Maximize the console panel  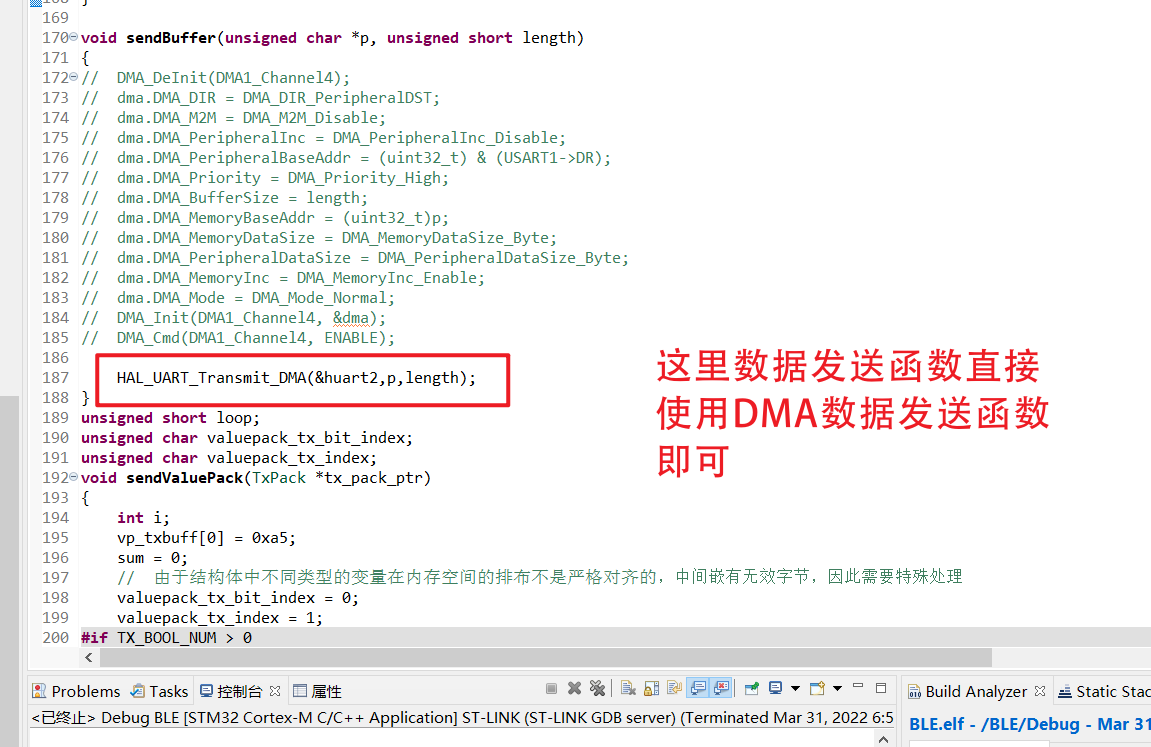881,688
